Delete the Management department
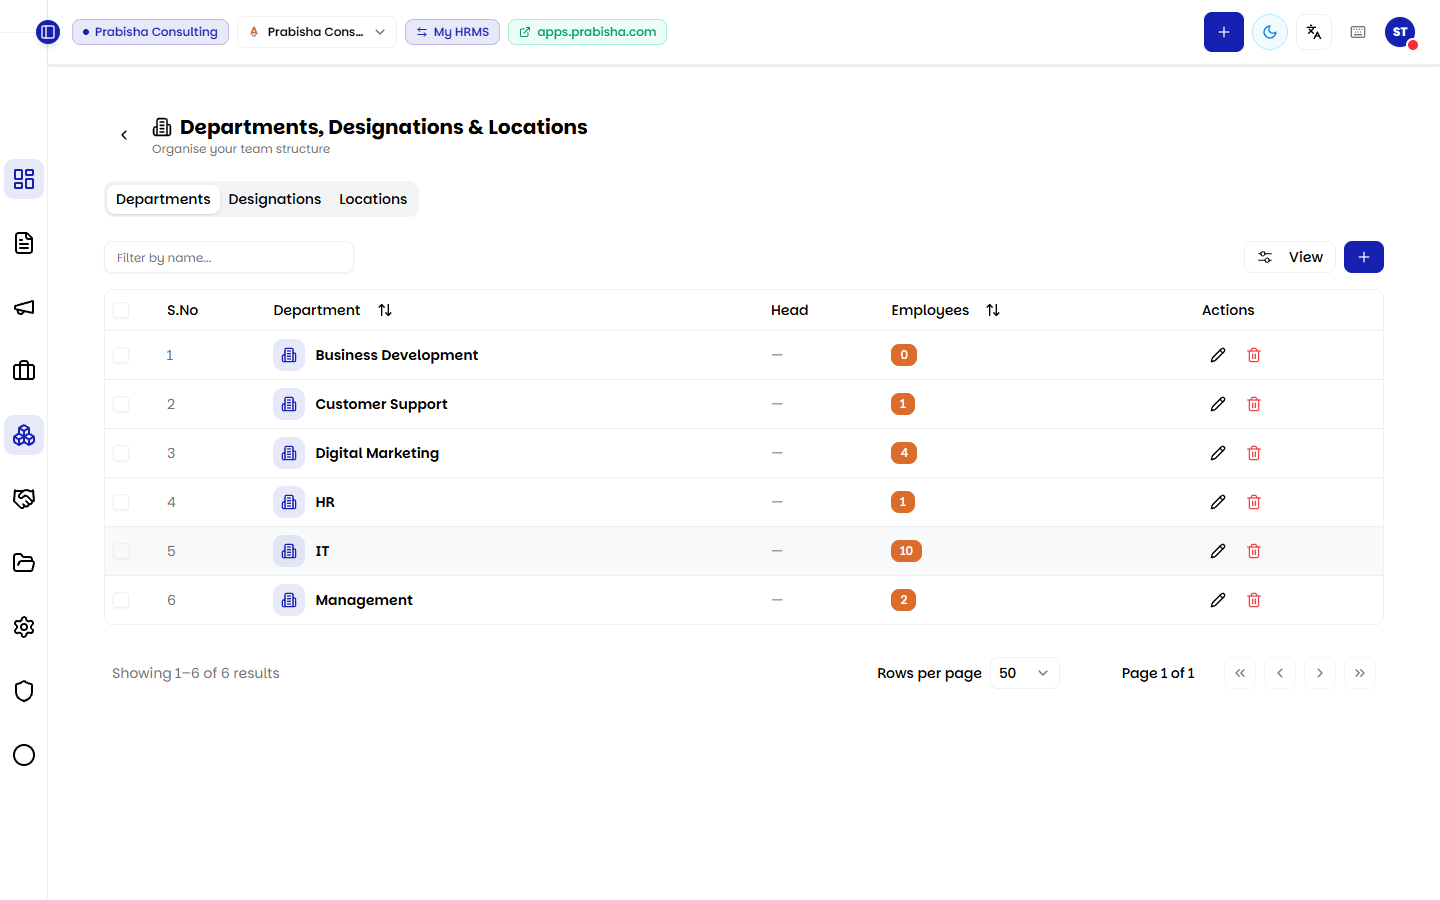Screen dimensions: 1440x900 pos(1254,600)
